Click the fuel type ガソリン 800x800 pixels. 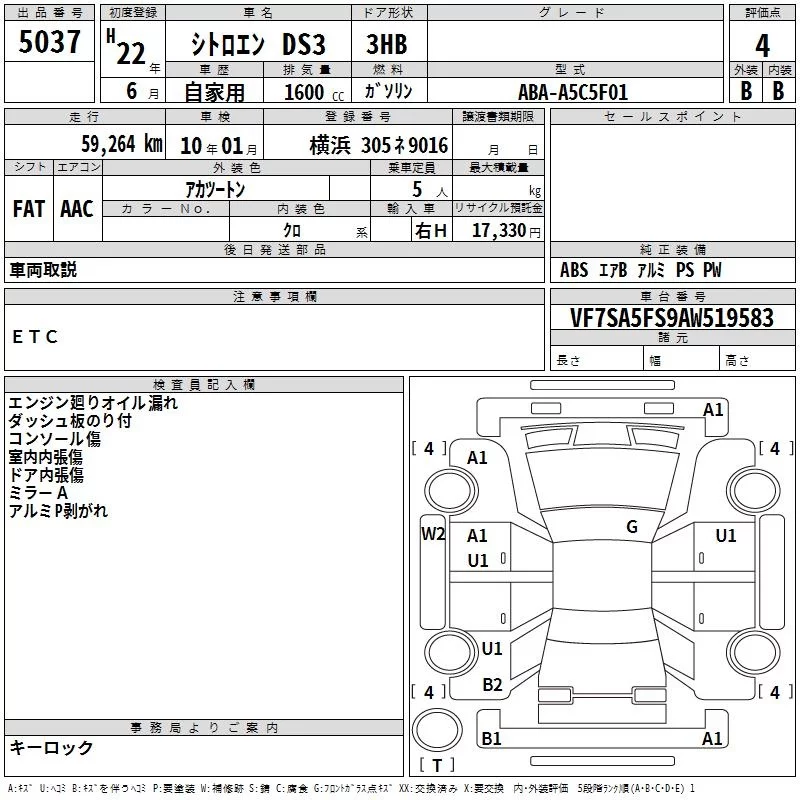[388, 91]
